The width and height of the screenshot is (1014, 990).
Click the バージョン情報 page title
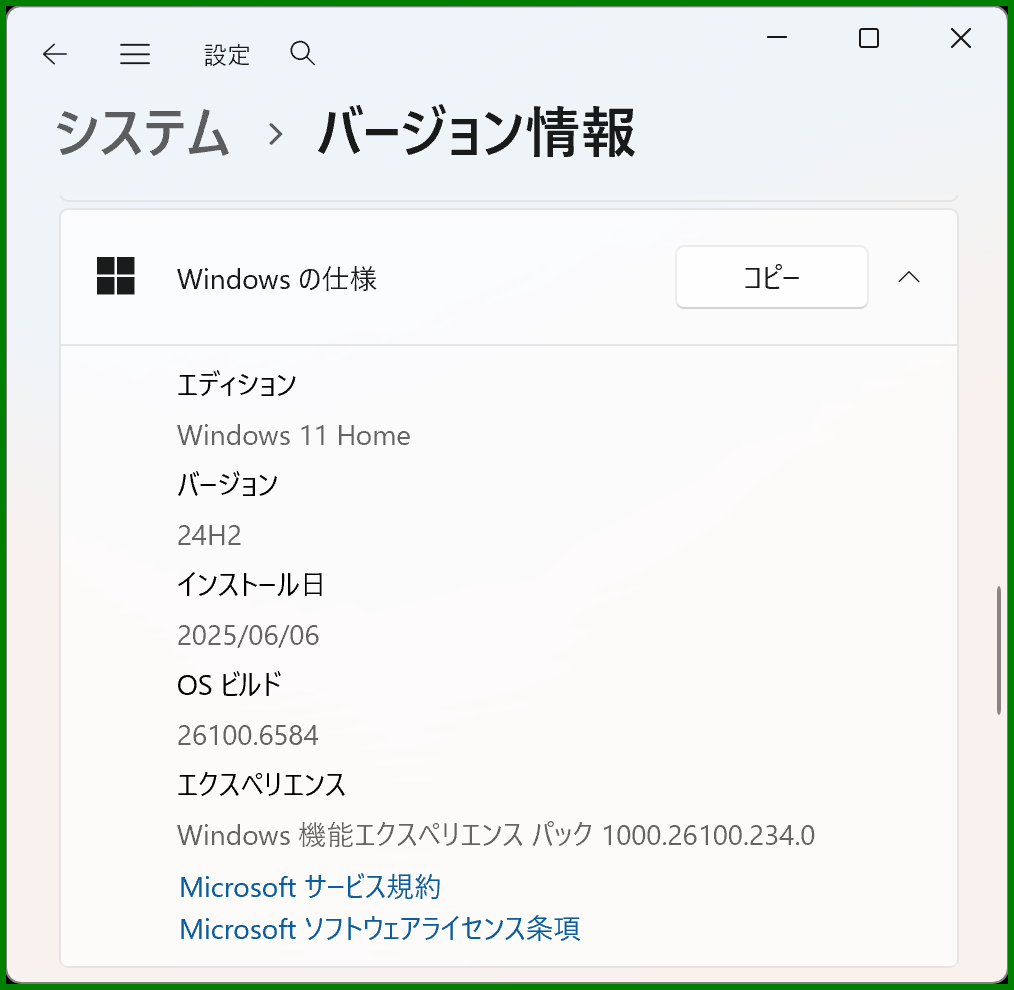pyautogui.click(x=477, y=133)
